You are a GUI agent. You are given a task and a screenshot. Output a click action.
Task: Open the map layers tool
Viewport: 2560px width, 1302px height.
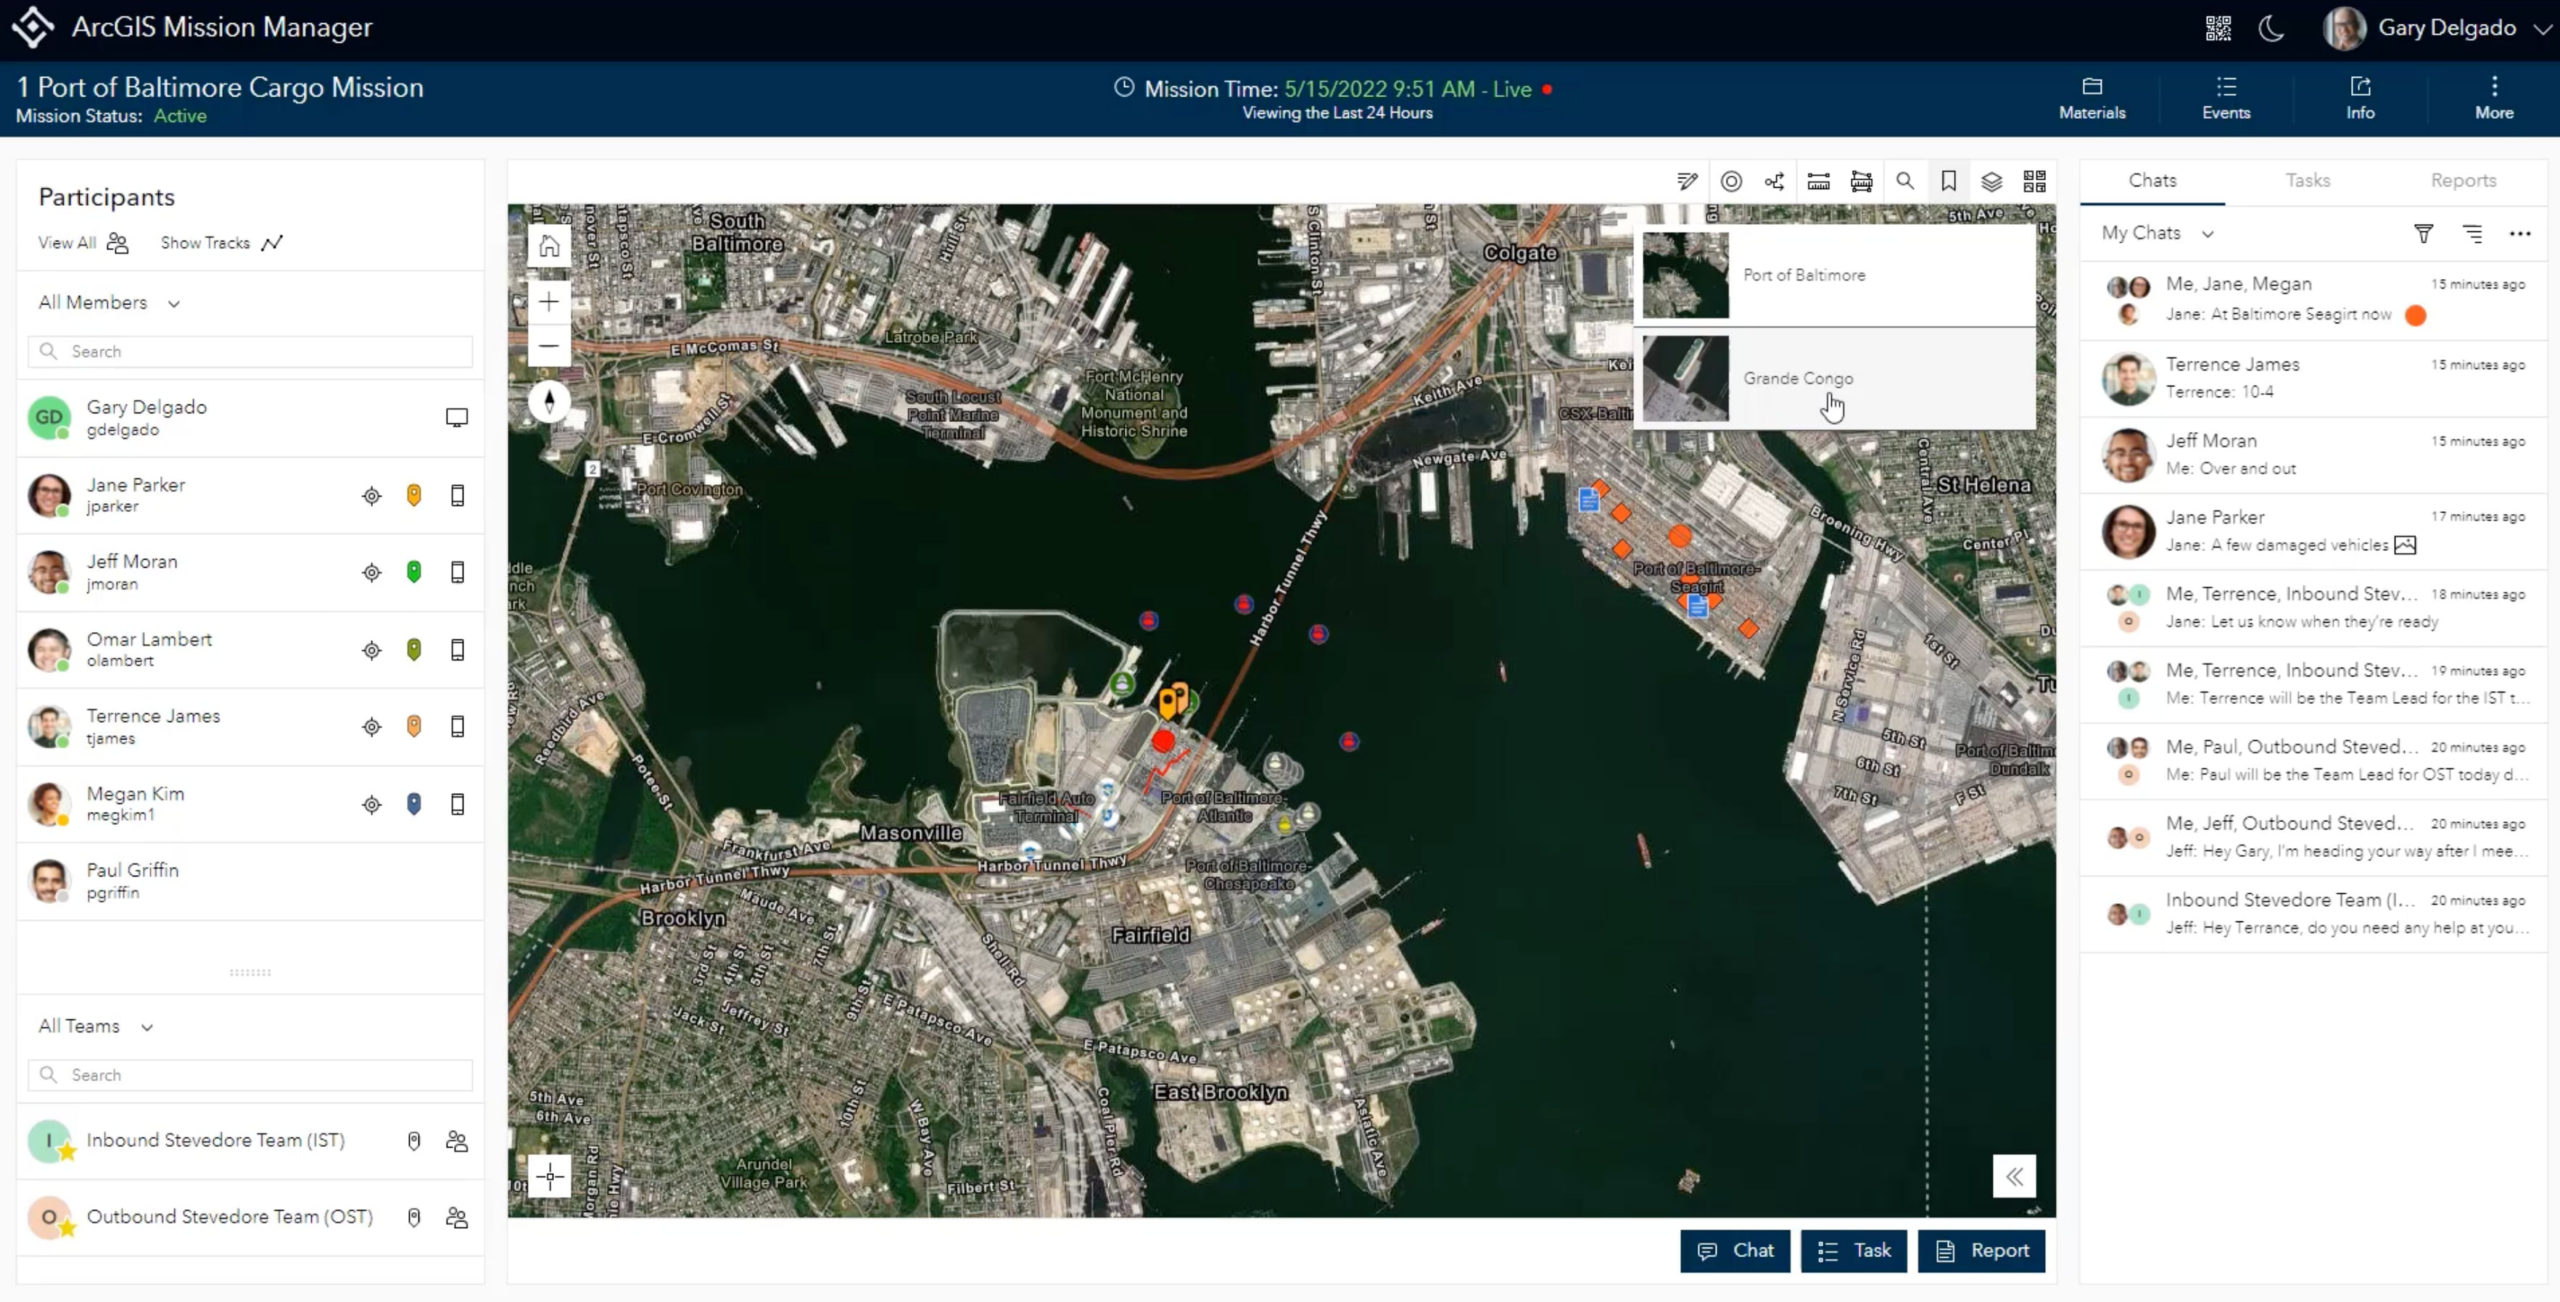1991,181
